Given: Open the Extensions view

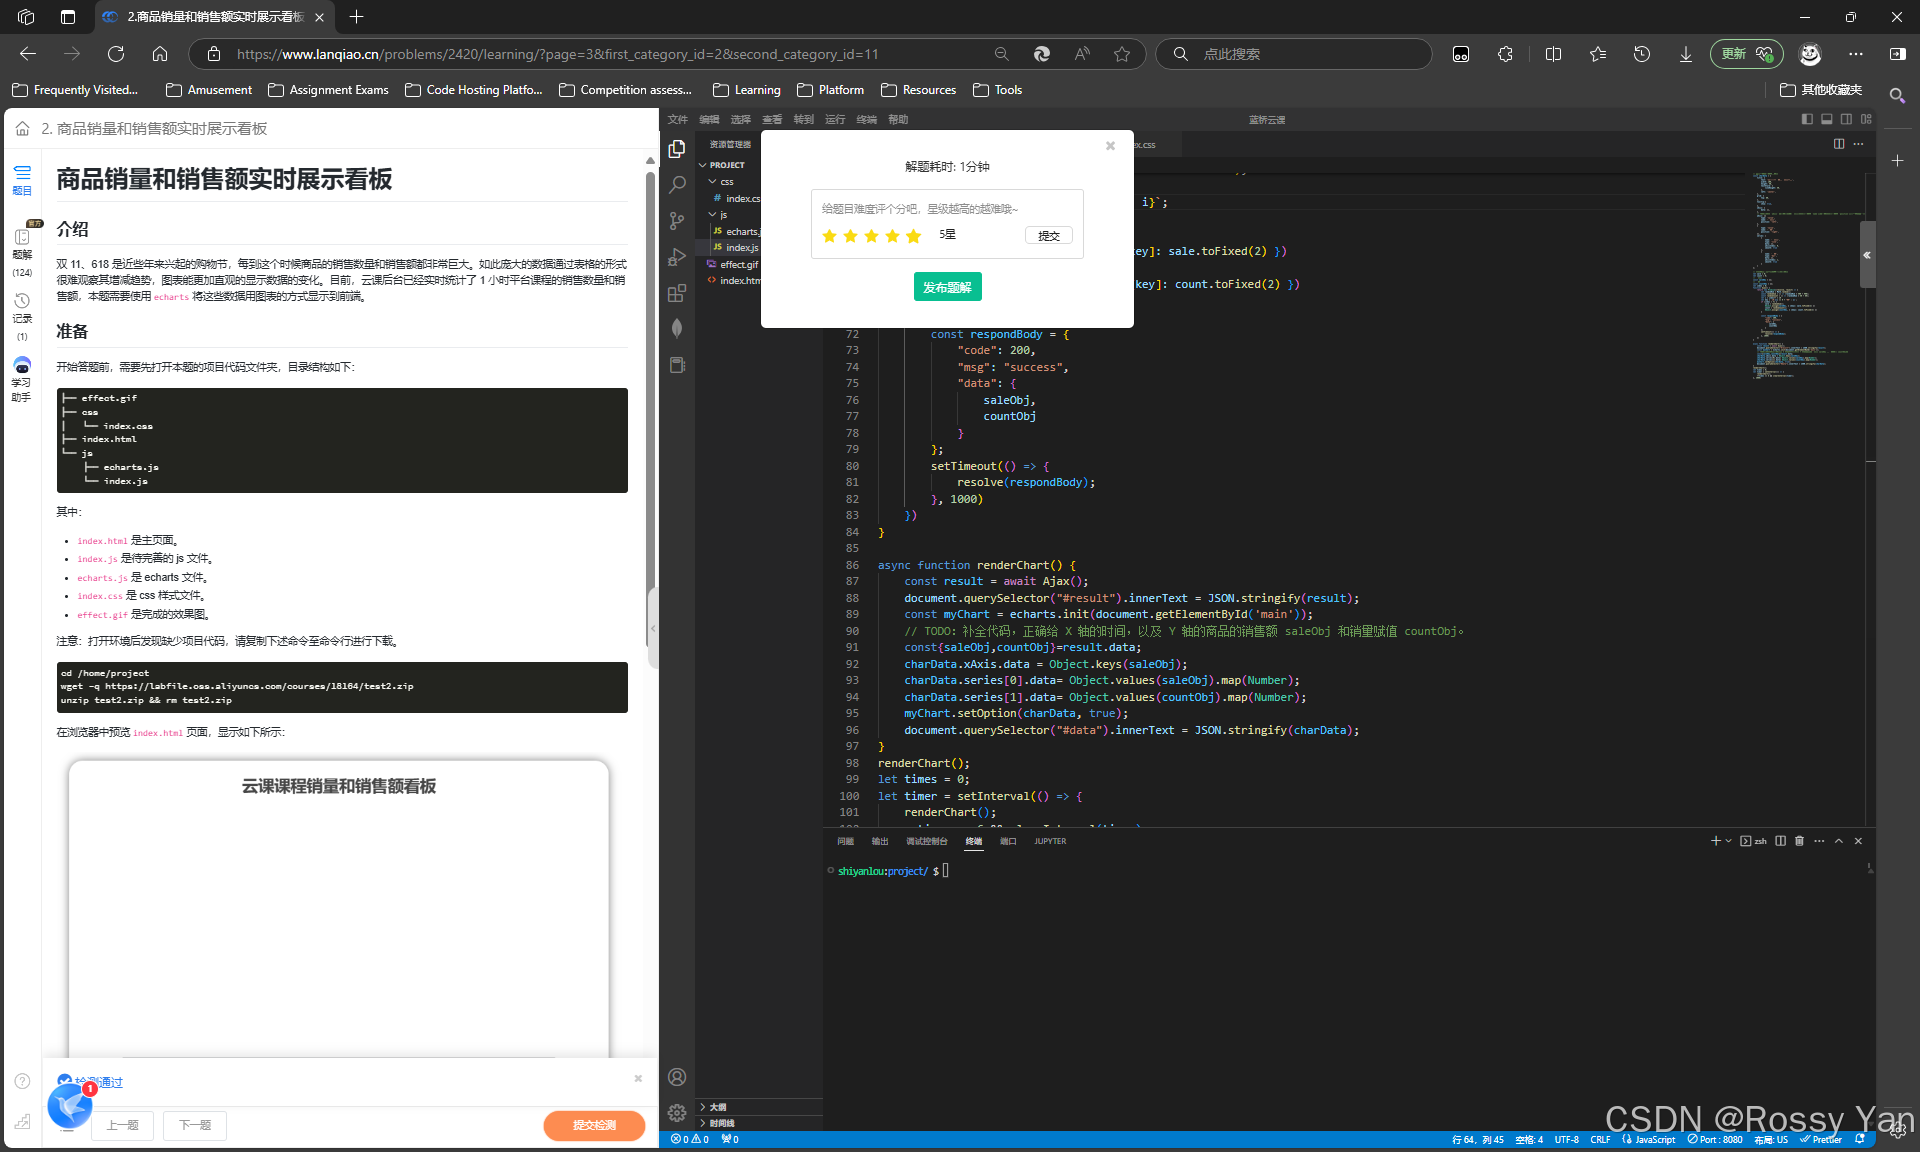Looking at the screenshot, I should tap(676, 293).
